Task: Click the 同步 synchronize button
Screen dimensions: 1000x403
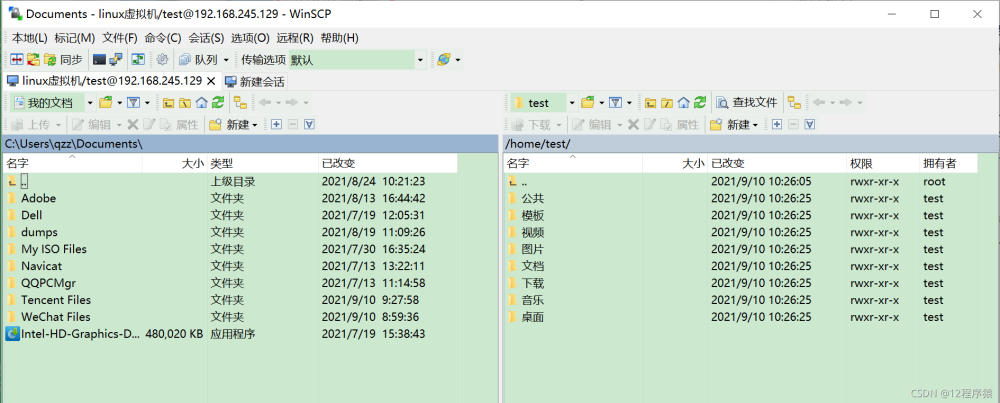Action: coord(63,60)
